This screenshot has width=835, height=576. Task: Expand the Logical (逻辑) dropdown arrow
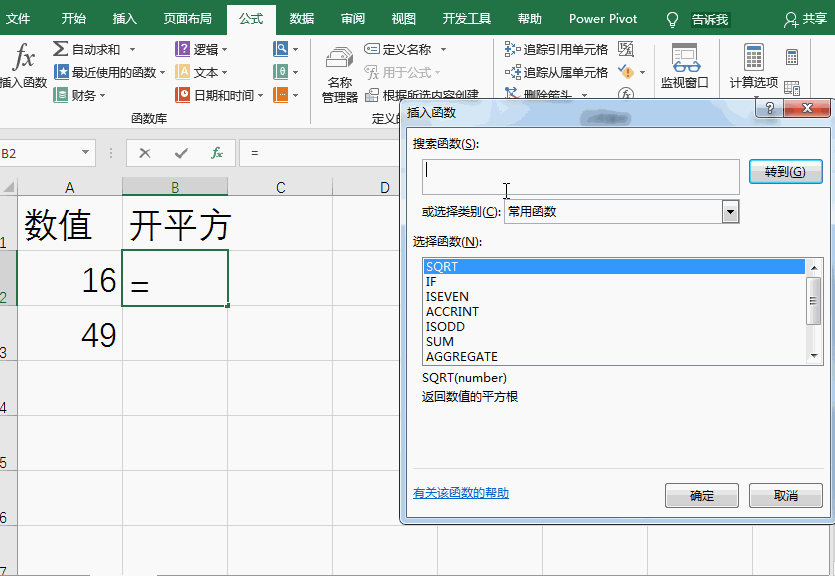click(x=225, y=50)
